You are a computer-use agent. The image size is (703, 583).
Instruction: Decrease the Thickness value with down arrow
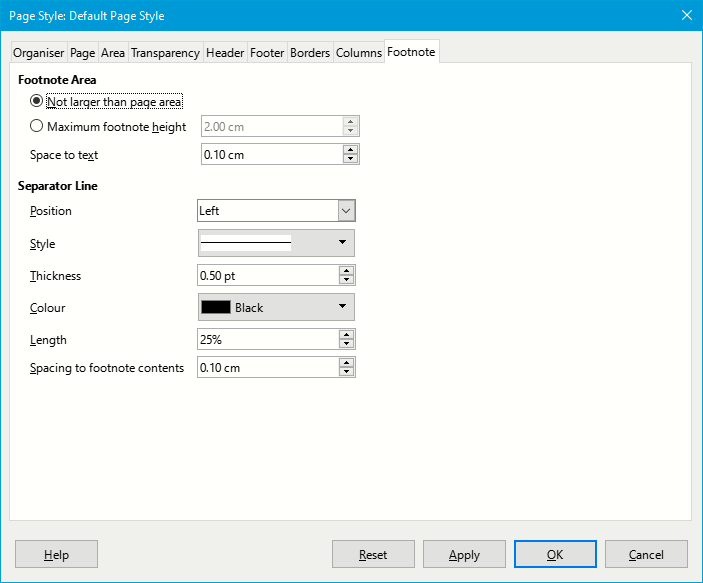(346, 280)
